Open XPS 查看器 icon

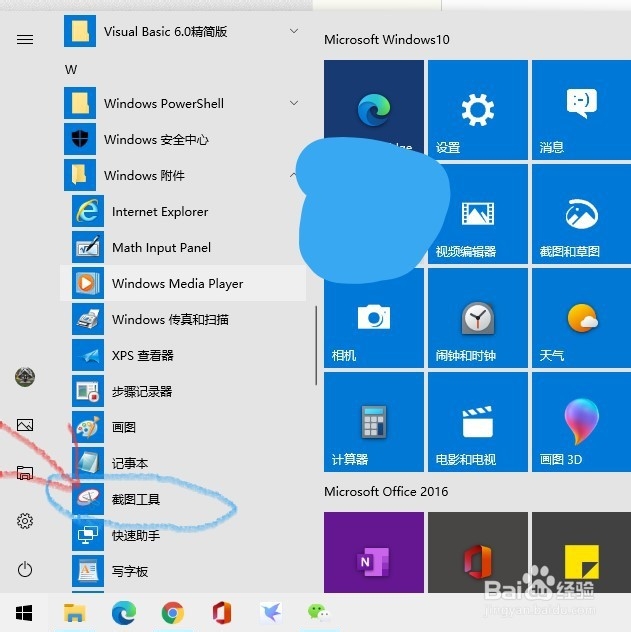(88, 355)
